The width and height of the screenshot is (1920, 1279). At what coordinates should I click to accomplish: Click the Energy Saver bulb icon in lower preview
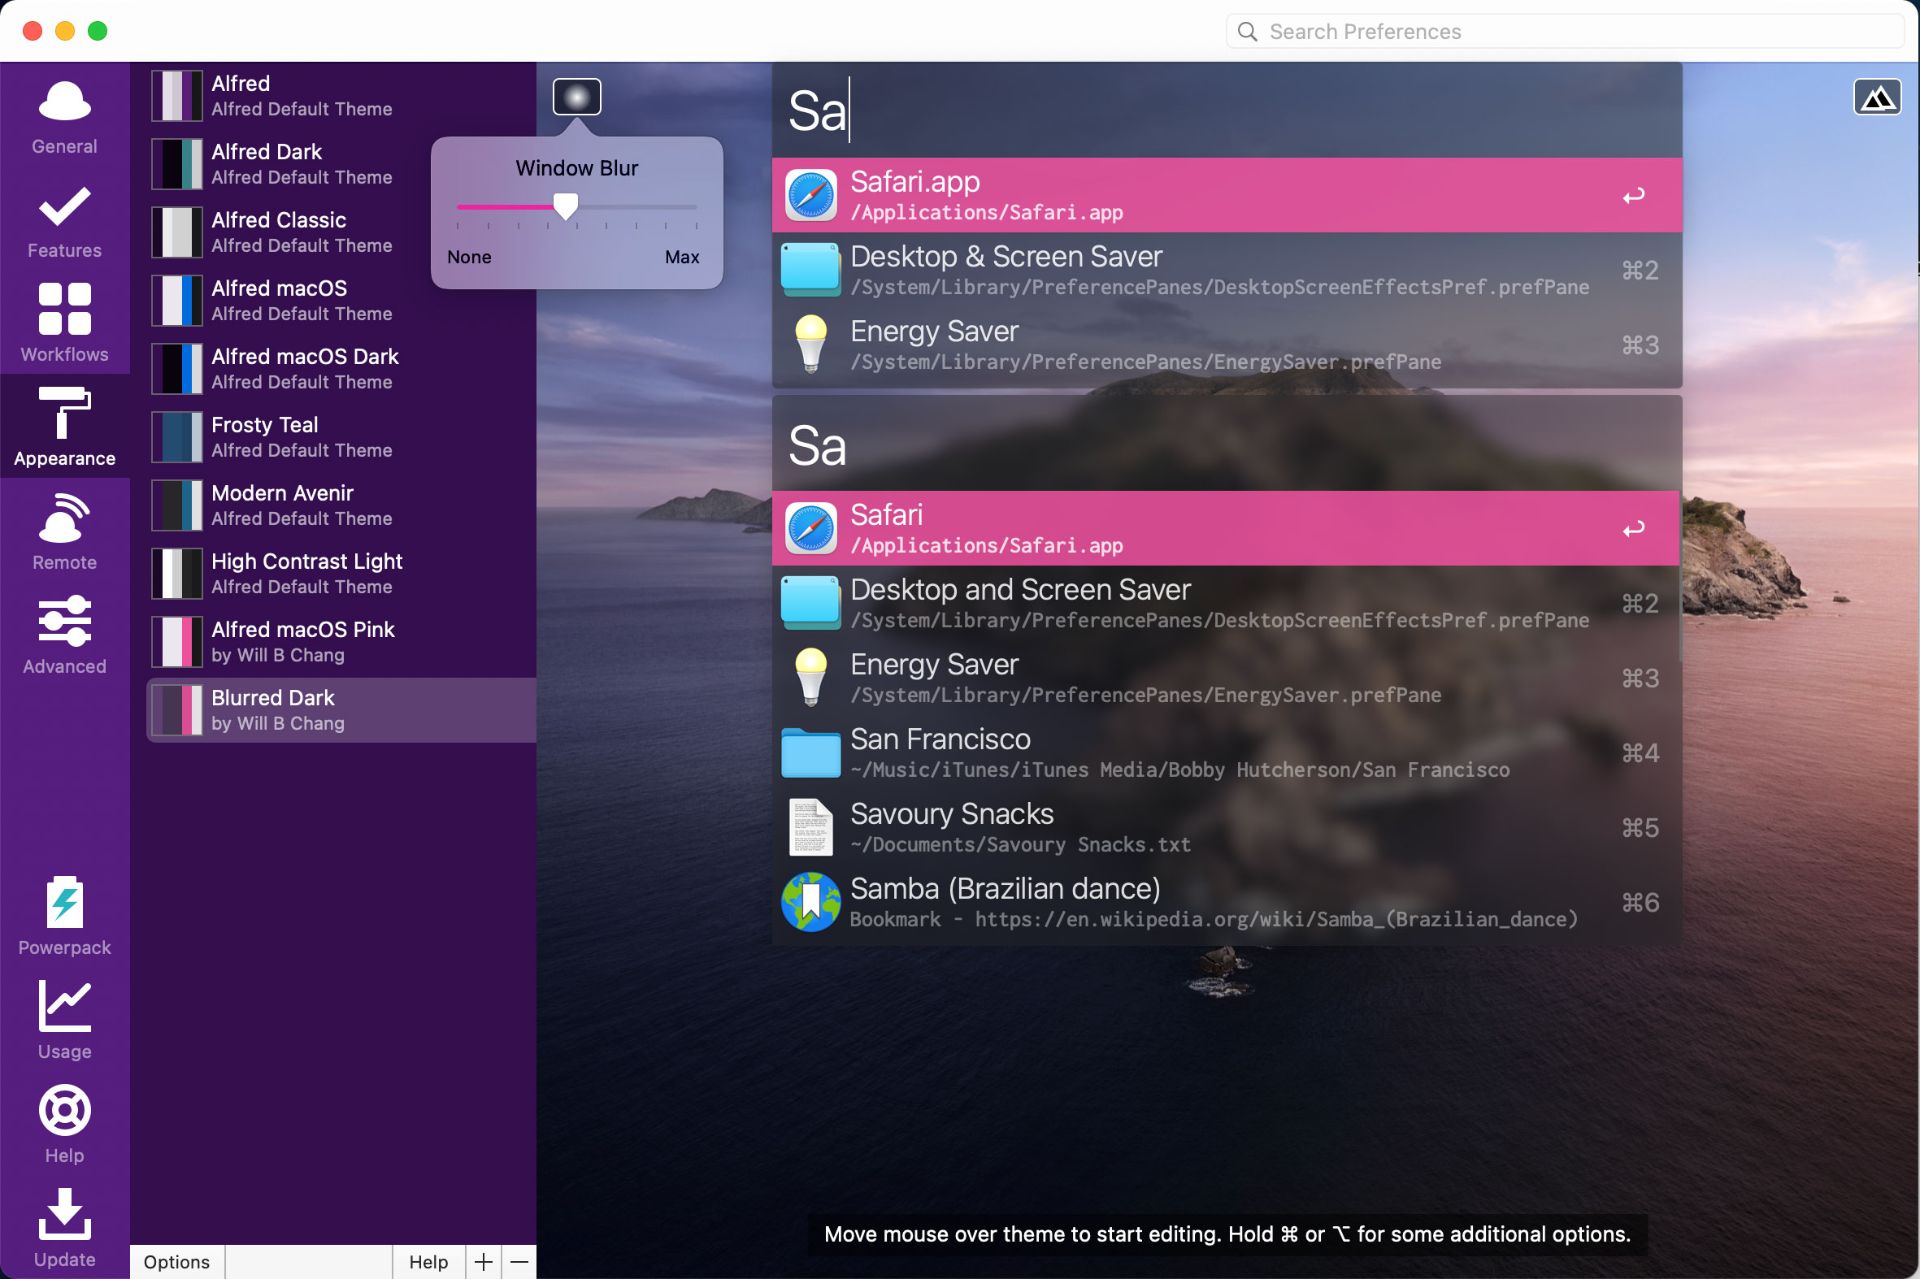coord(810,677)
